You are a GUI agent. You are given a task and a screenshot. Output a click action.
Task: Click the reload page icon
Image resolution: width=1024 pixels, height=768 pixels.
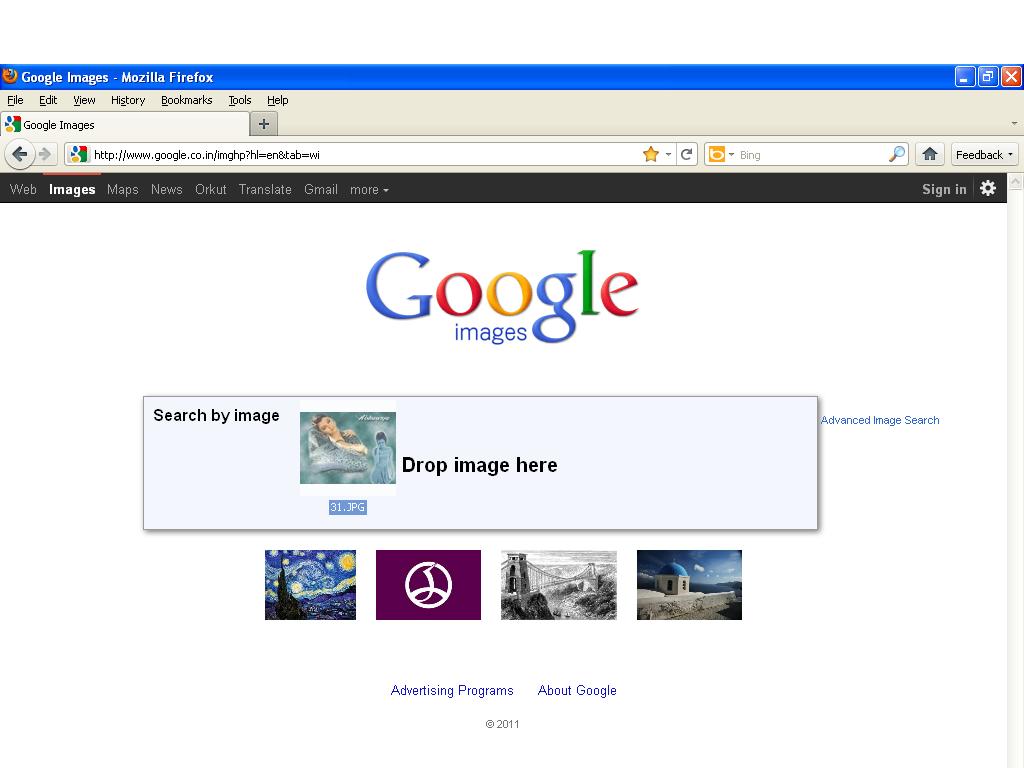click(686, 154)
